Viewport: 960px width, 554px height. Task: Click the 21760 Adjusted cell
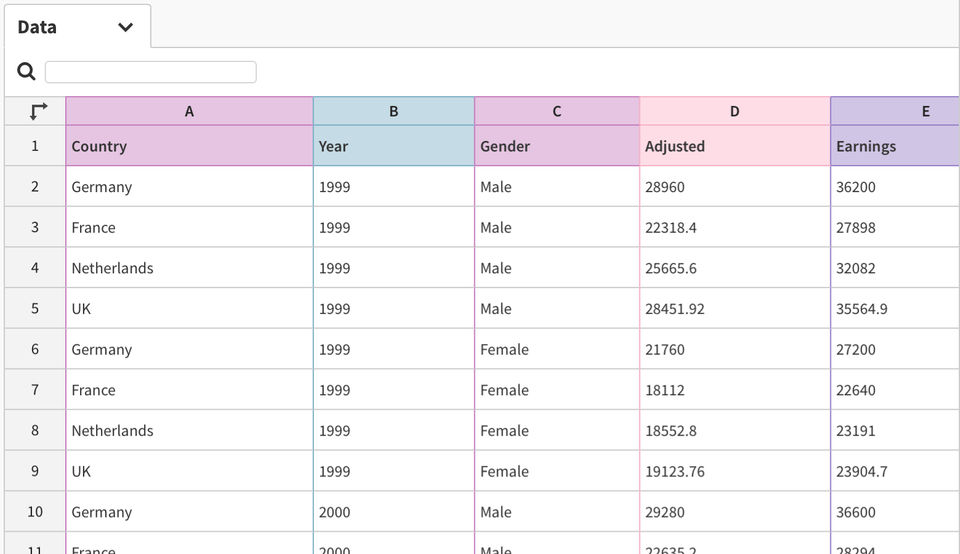(x=735, y=349)
